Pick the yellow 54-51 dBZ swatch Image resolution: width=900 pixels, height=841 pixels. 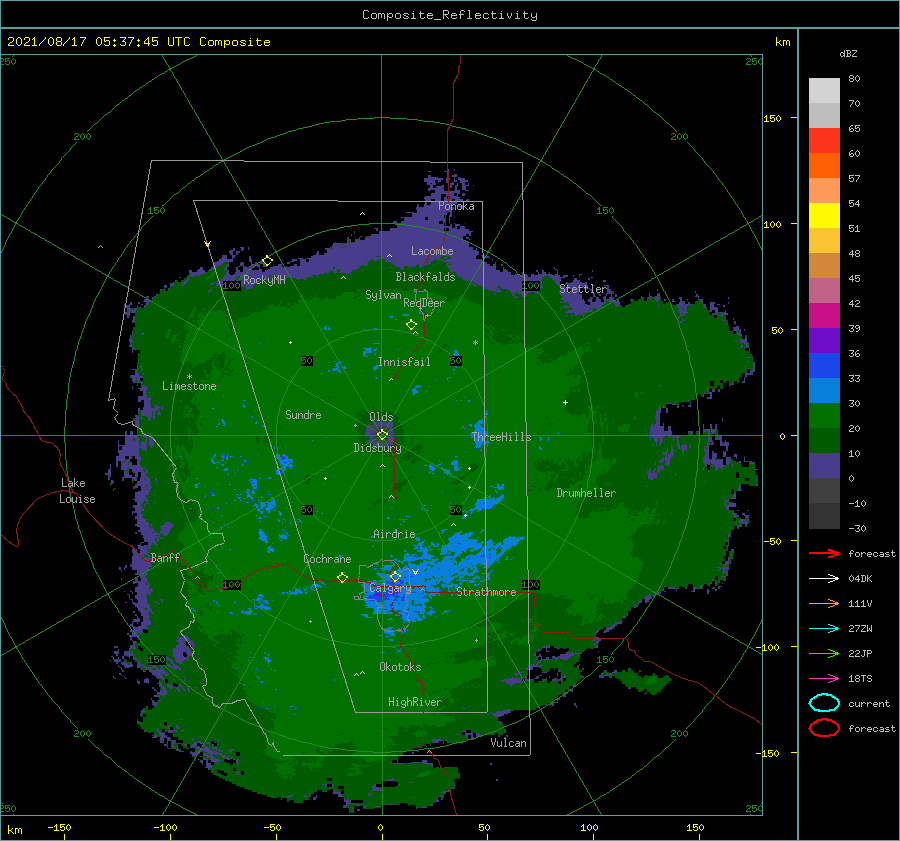[x=824, y=216]
